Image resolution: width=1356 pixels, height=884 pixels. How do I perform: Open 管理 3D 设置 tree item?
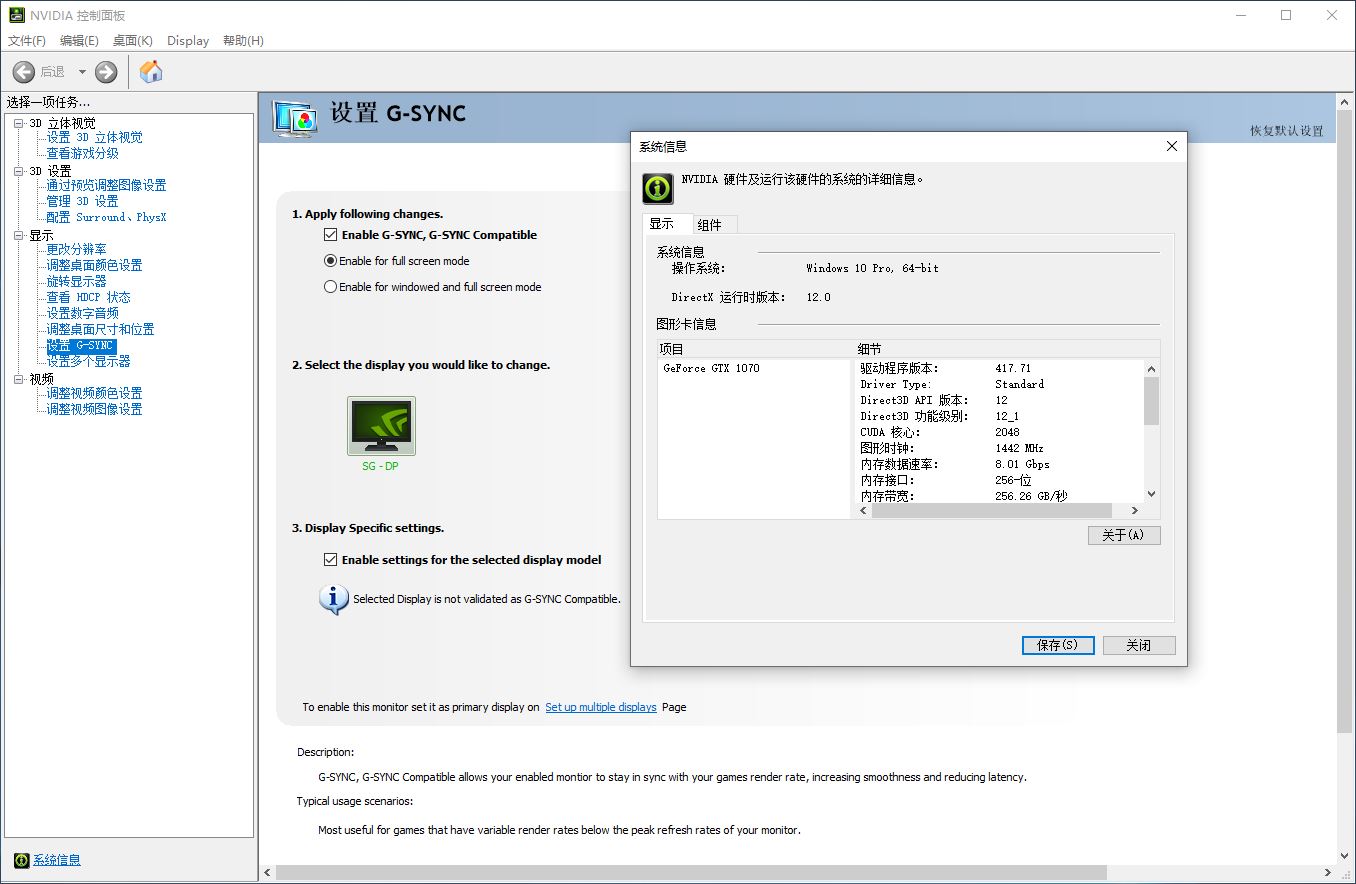coord(82,202)
